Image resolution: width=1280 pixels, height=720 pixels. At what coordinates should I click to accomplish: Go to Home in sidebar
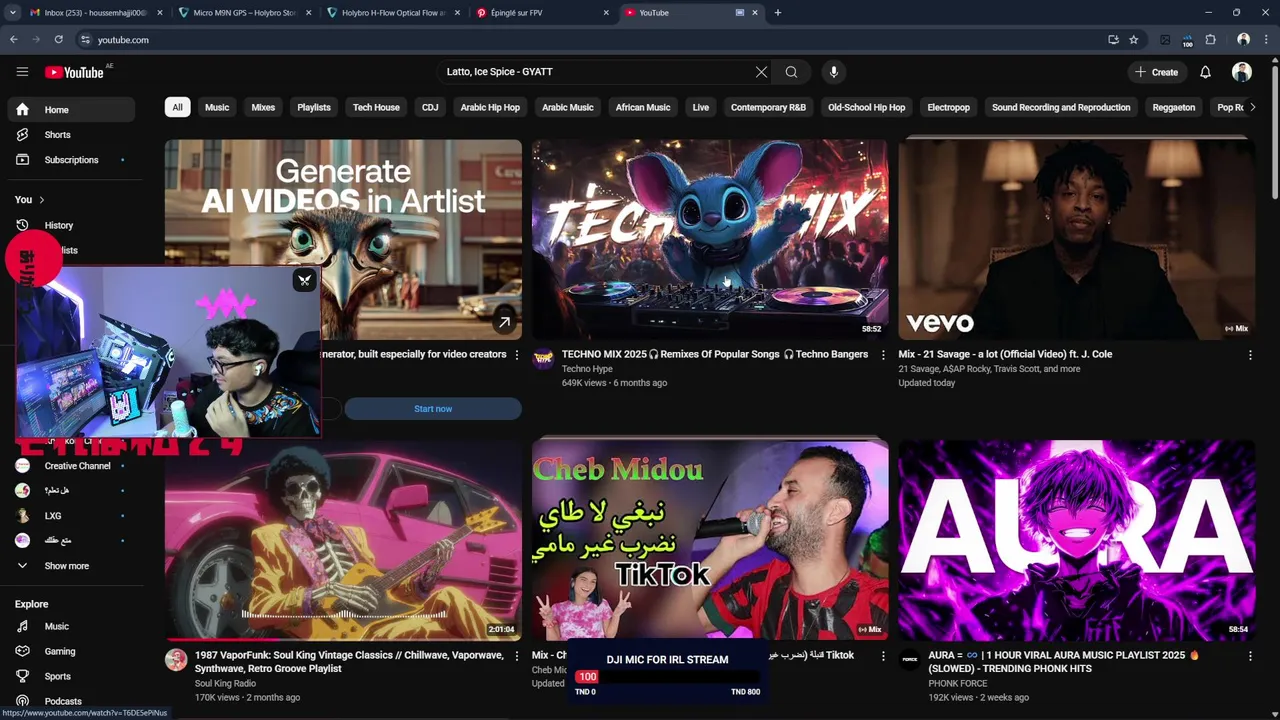(70, 110)
